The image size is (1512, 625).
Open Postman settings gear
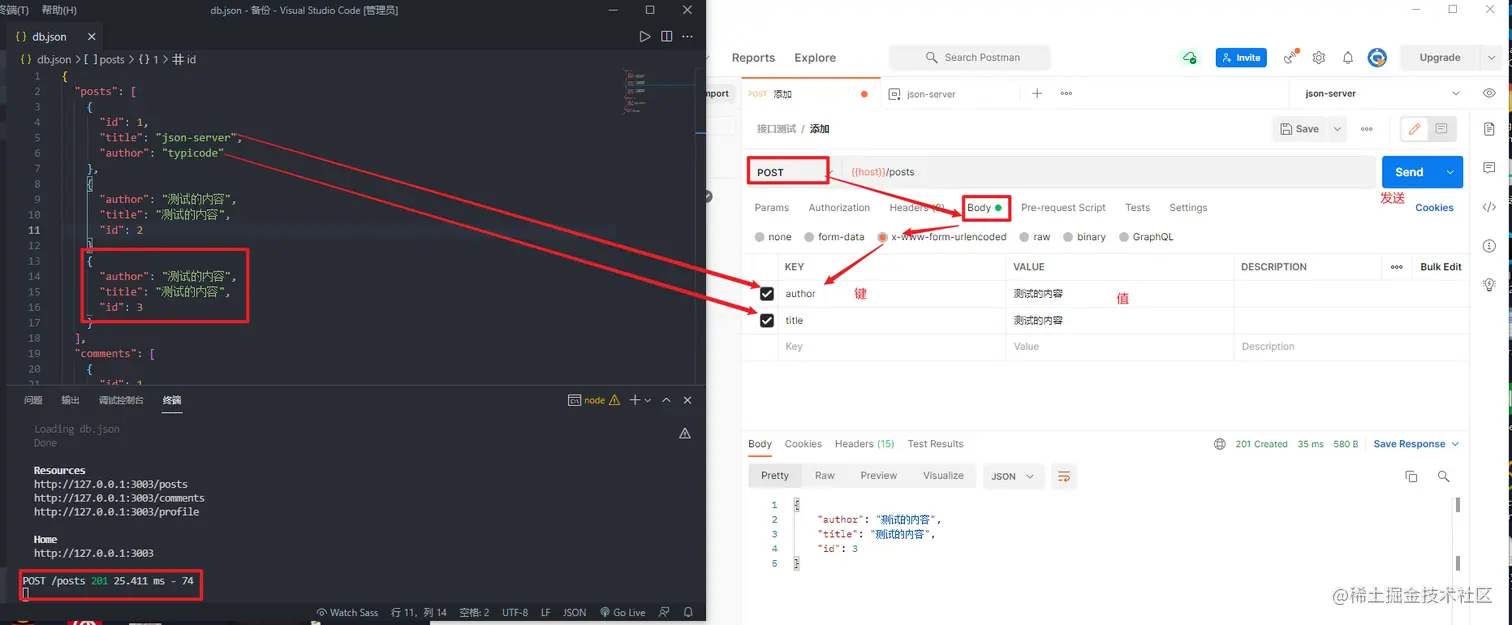(1319, 58)
